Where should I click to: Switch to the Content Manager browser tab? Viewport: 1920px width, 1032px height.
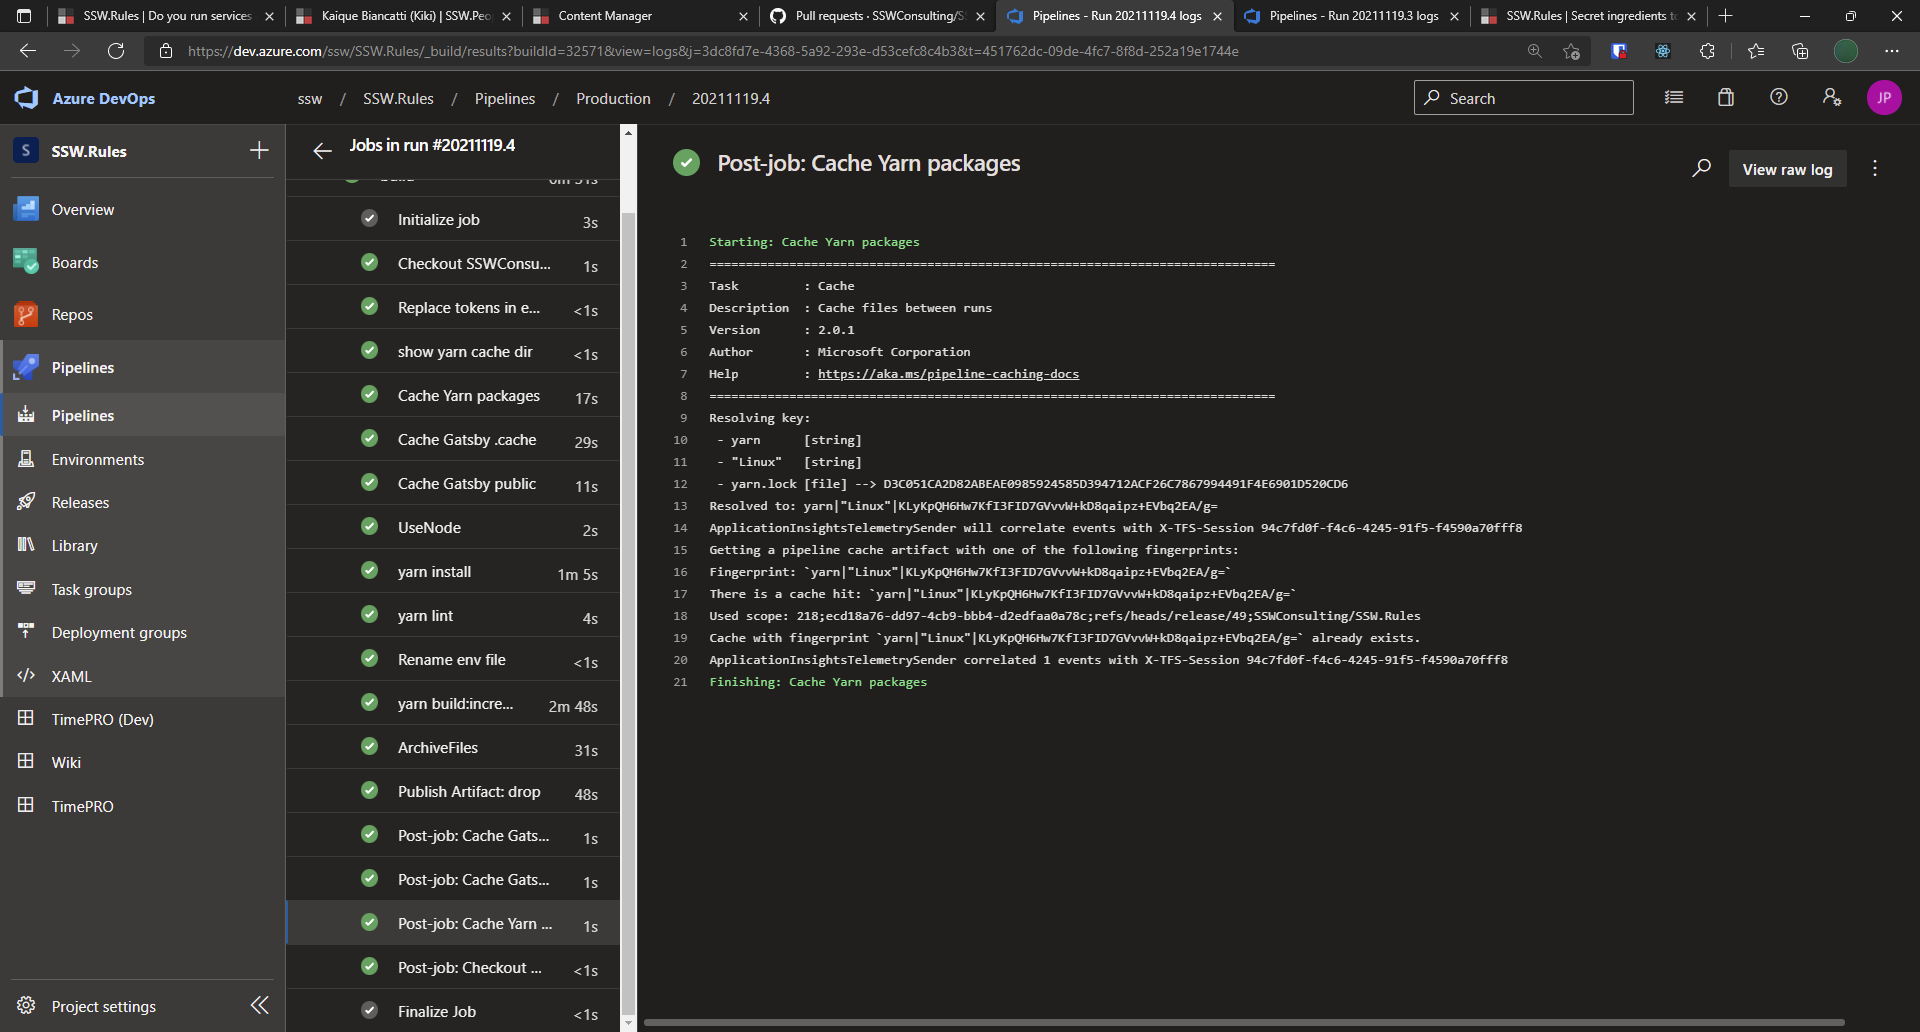click(x=640, y=16)
